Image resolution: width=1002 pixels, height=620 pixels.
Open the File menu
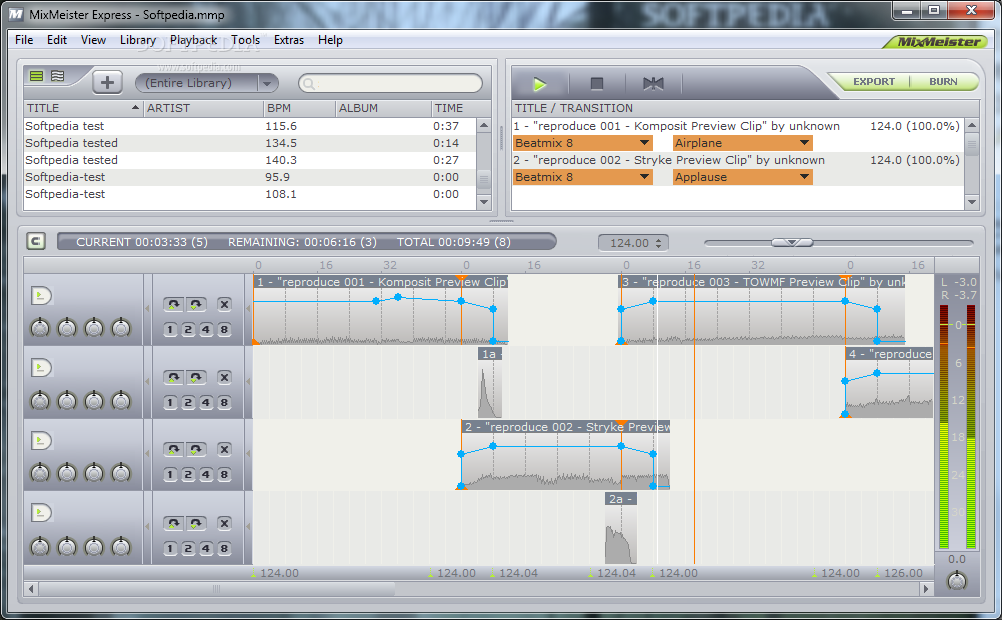(x=24, y=40)
